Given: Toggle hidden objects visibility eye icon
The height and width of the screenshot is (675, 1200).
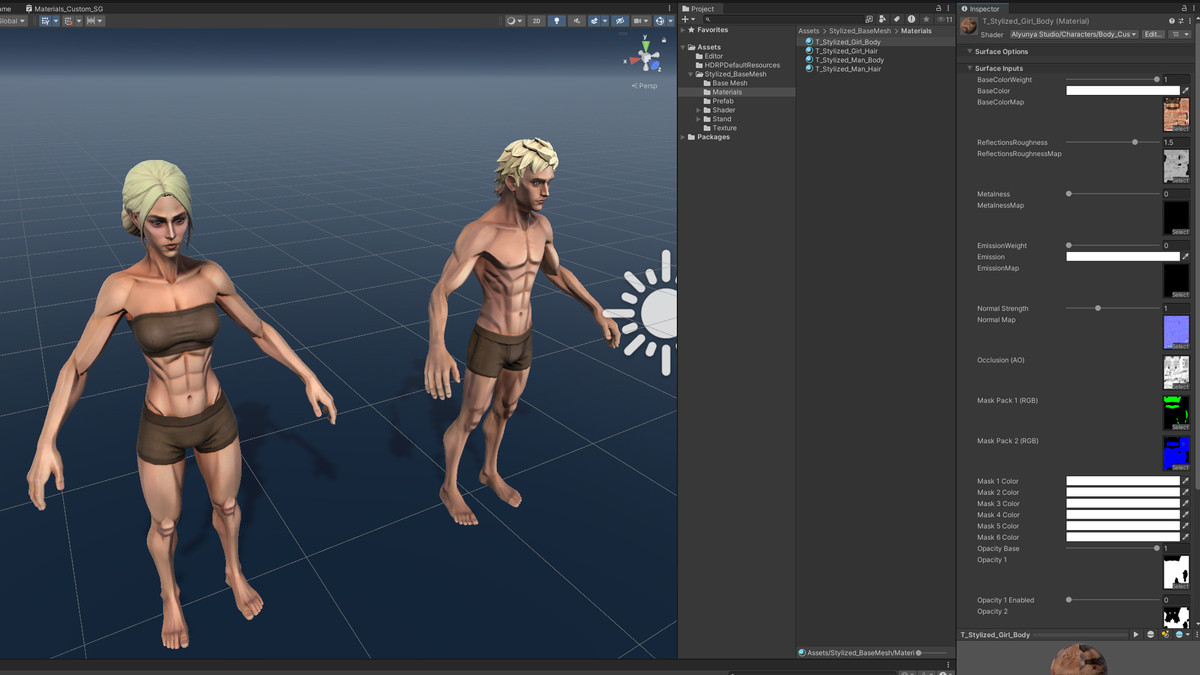Looking at the screenshot, I should pos(620,20).
